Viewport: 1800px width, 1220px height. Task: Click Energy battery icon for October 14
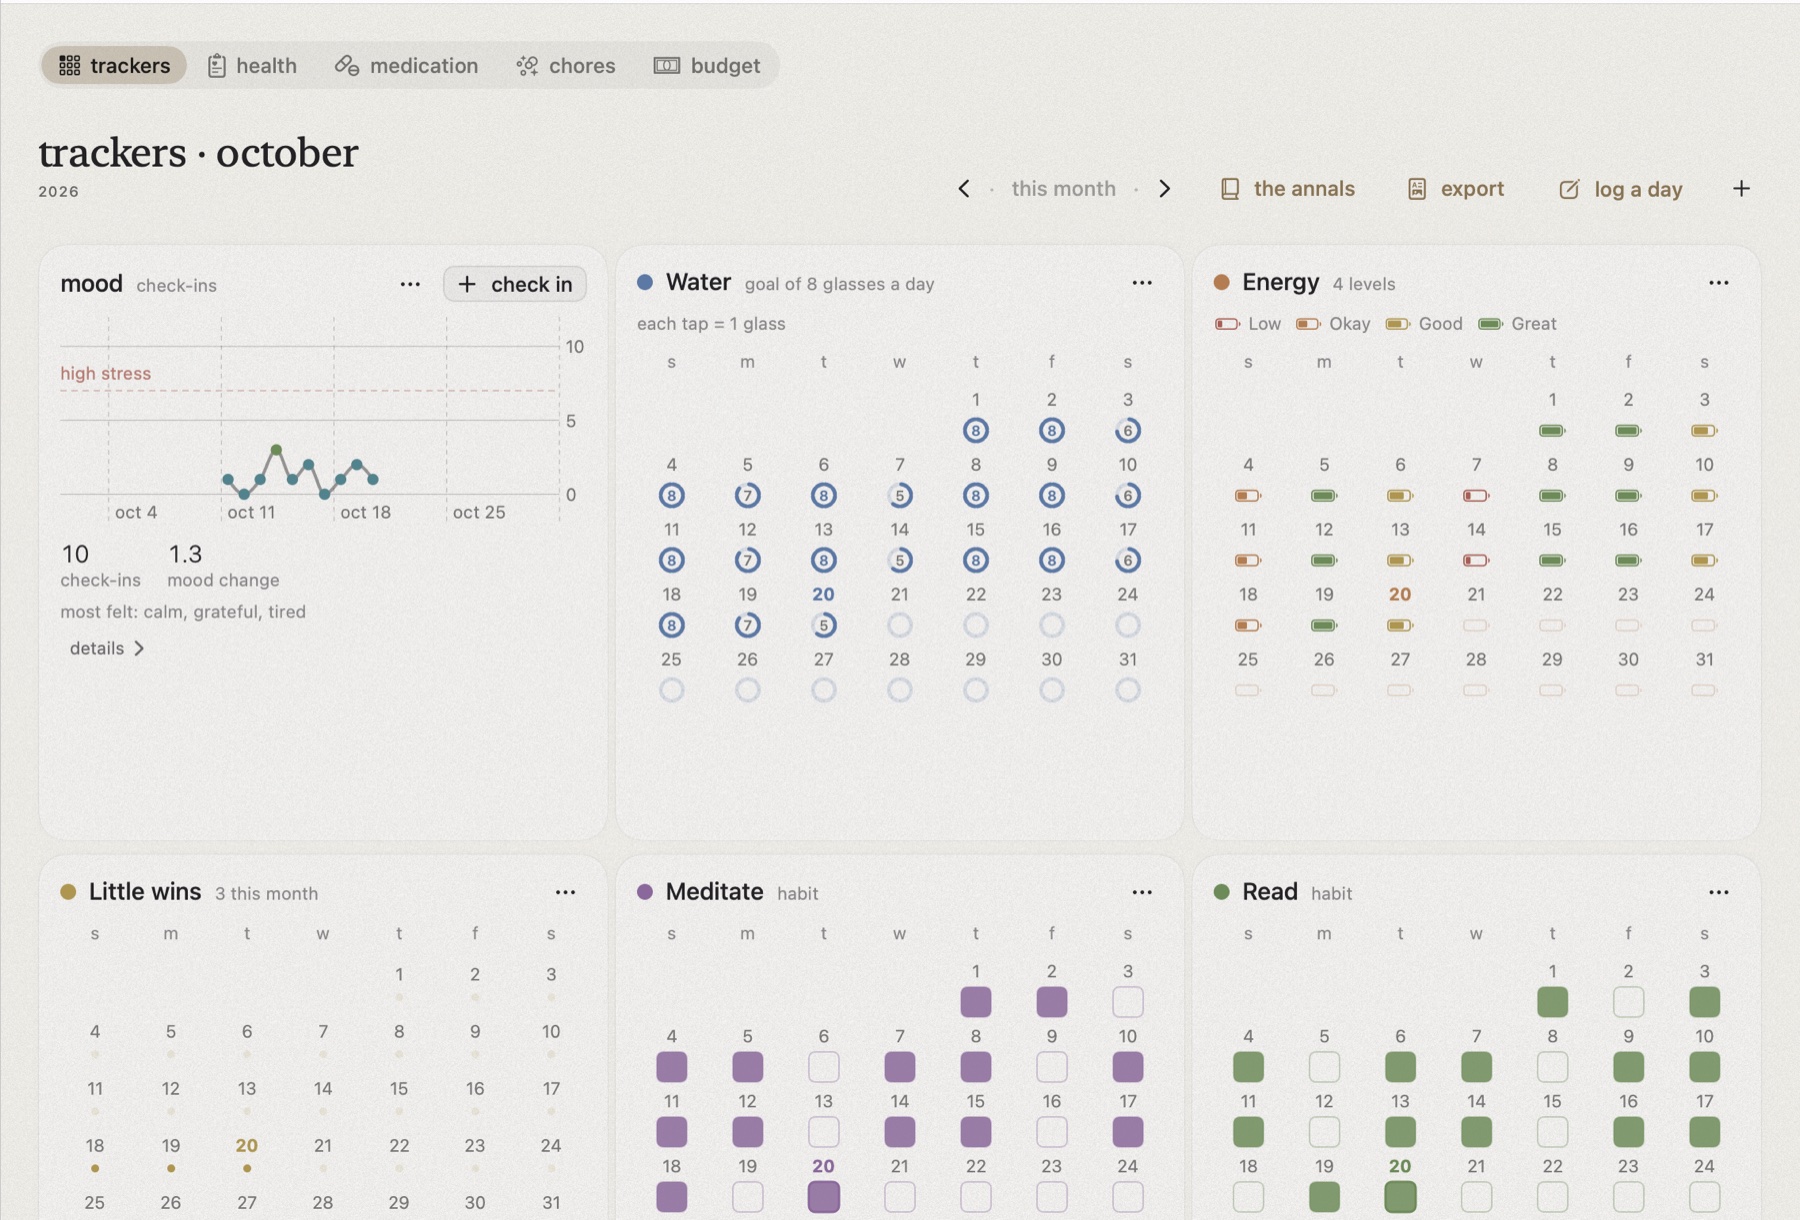point(1476,560)
